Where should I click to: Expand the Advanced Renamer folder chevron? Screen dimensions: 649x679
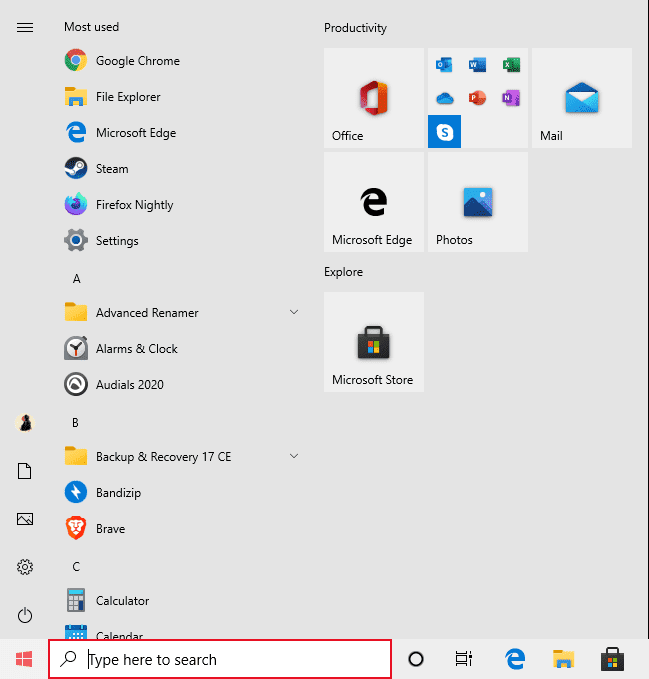pyautogui.click(x=294, y=312)
